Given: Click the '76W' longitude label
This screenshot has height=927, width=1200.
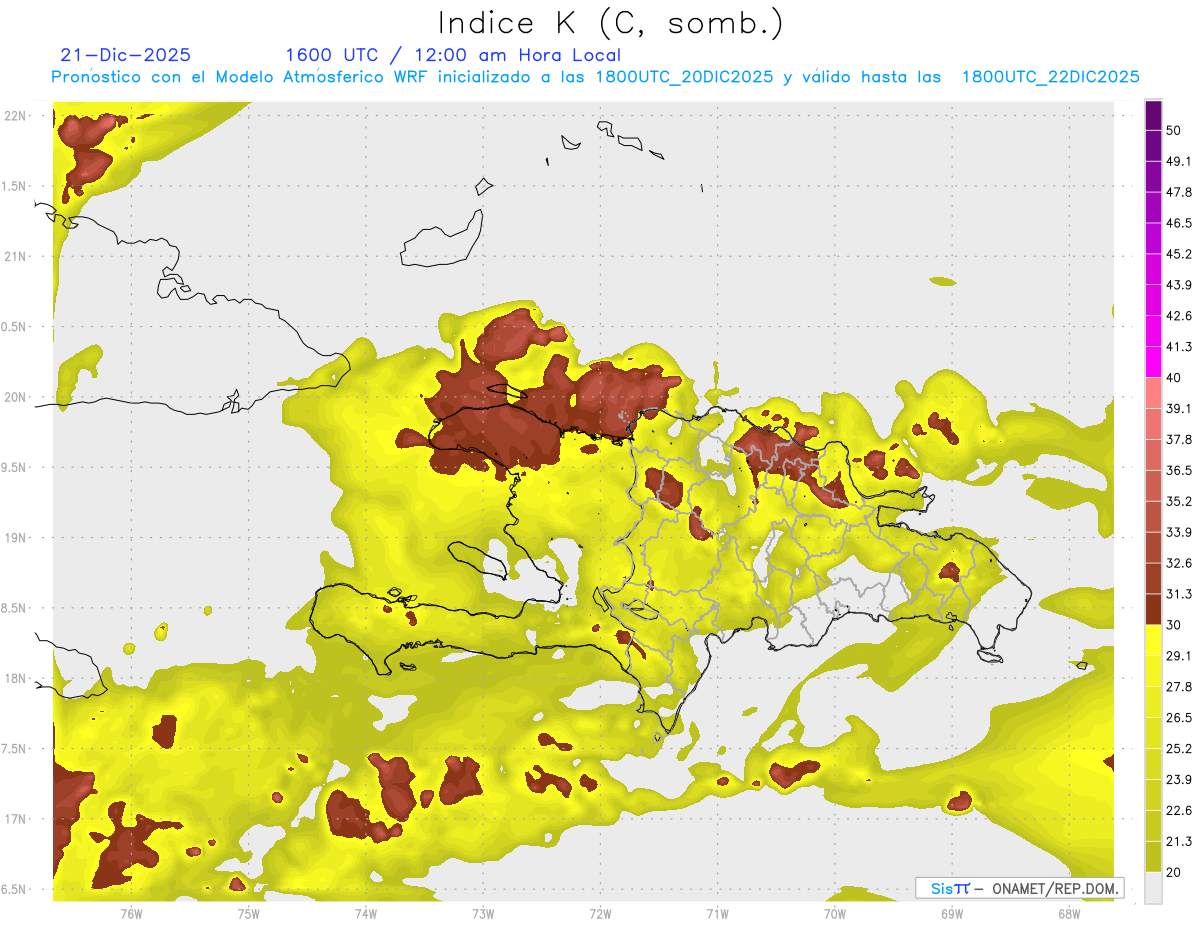Looking at the screenshot, I should tap(131, 913).
